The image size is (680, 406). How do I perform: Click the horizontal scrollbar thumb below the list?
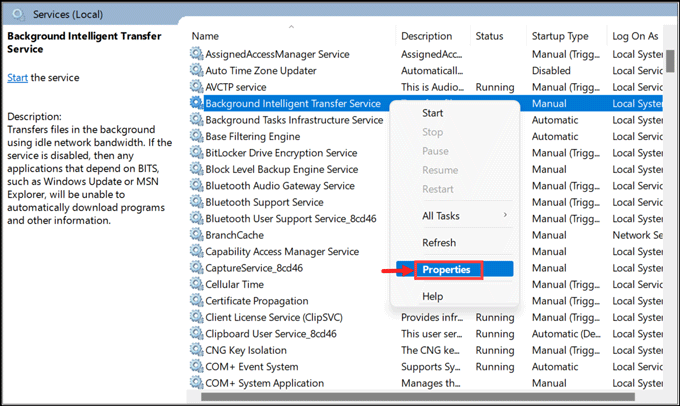pos(418,397)
